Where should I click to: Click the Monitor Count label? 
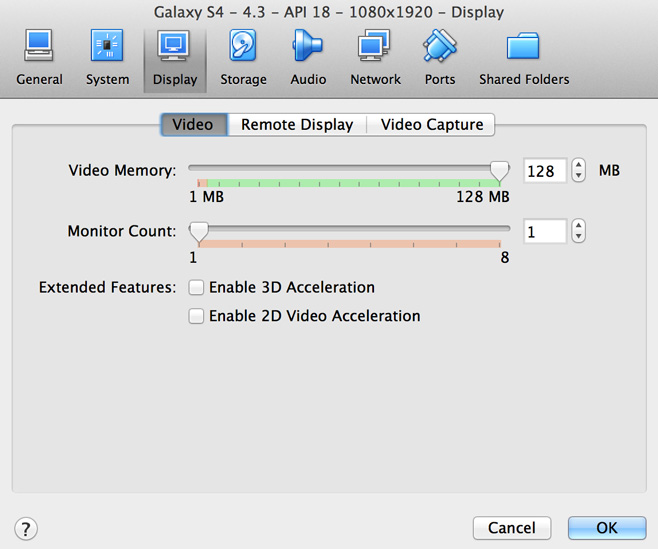[122, 231]
